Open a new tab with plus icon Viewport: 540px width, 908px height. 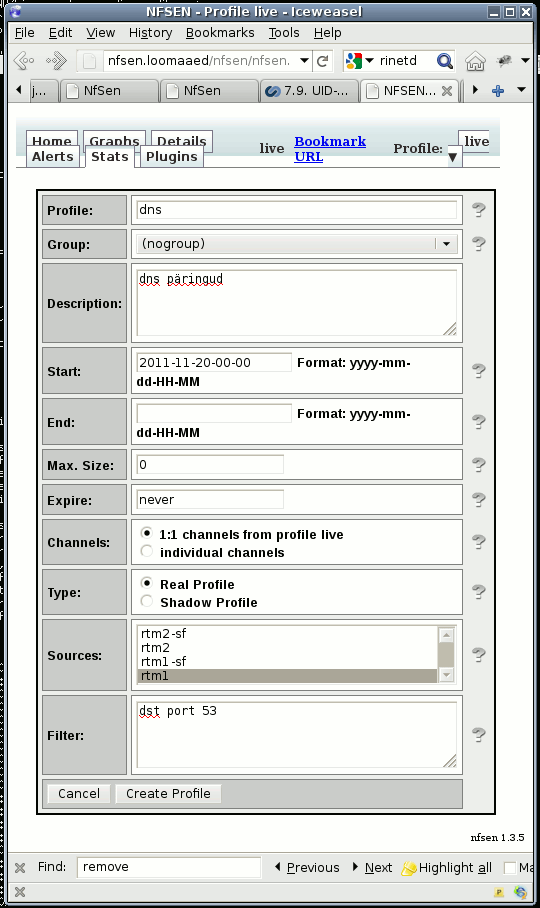(498, 90)
